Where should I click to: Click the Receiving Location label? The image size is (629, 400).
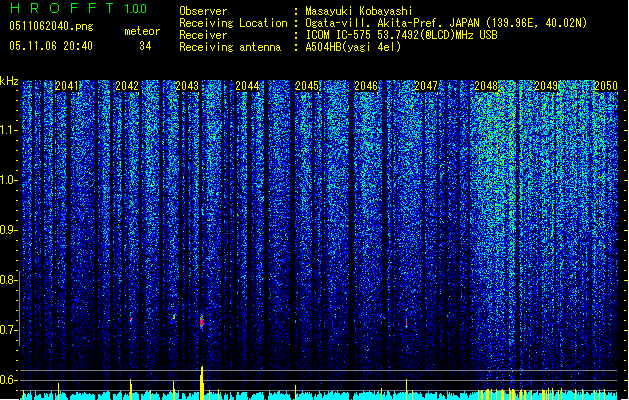(233, 23)
